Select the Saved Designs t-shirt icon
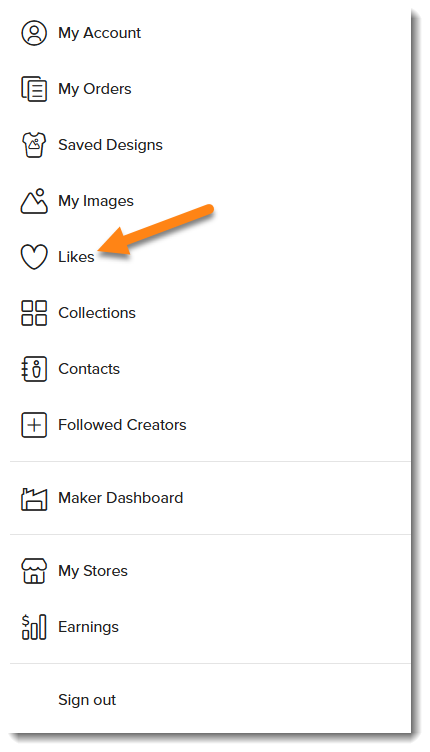 click(34, 145)
